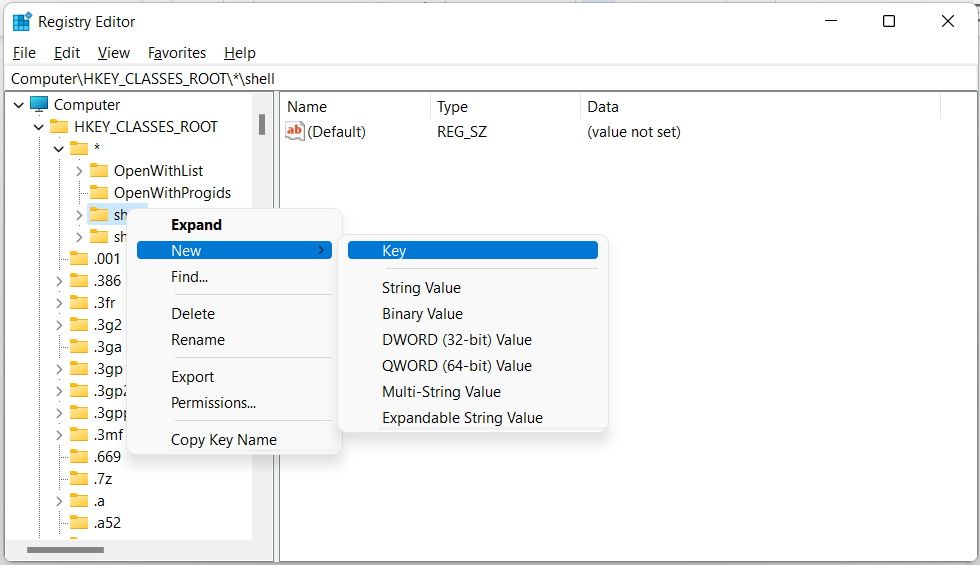This screenshot has height=565, width=980.
Task: Click Permissions... in the context menu
Action: pyautogui.click(x=213, y=403)
